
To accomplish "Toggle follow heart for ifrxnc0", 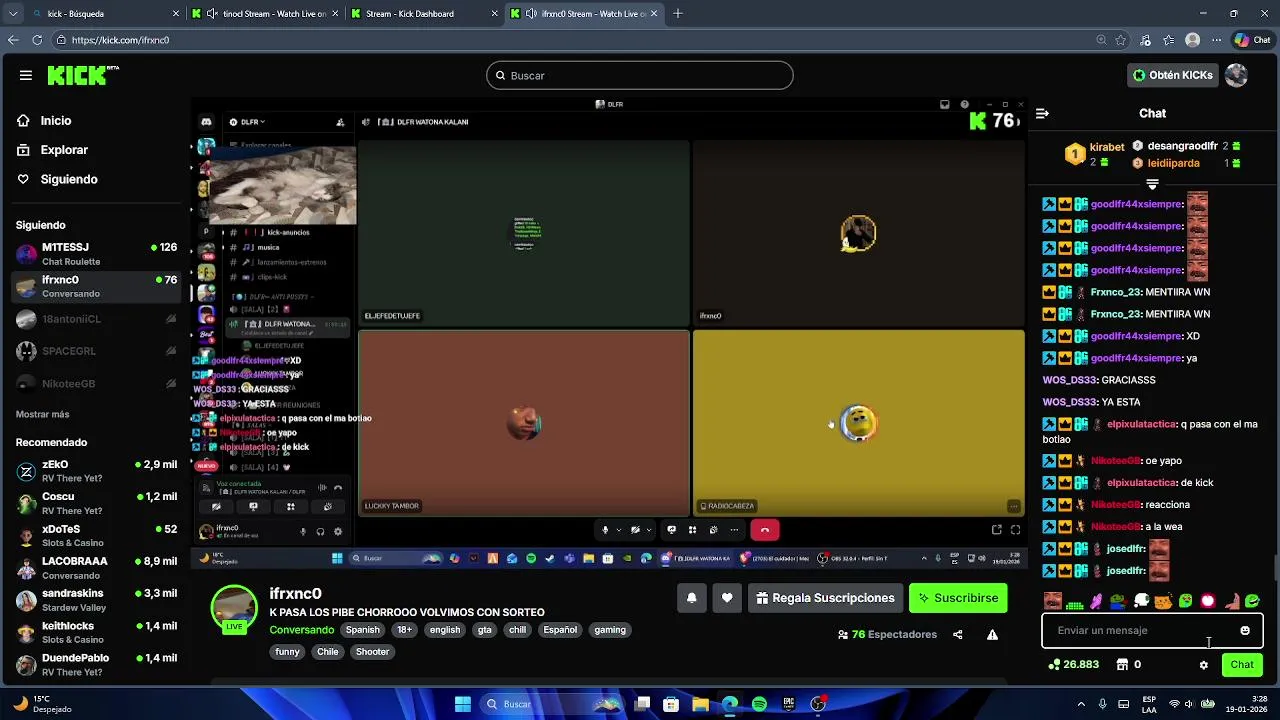I will (x=727, y=598).
